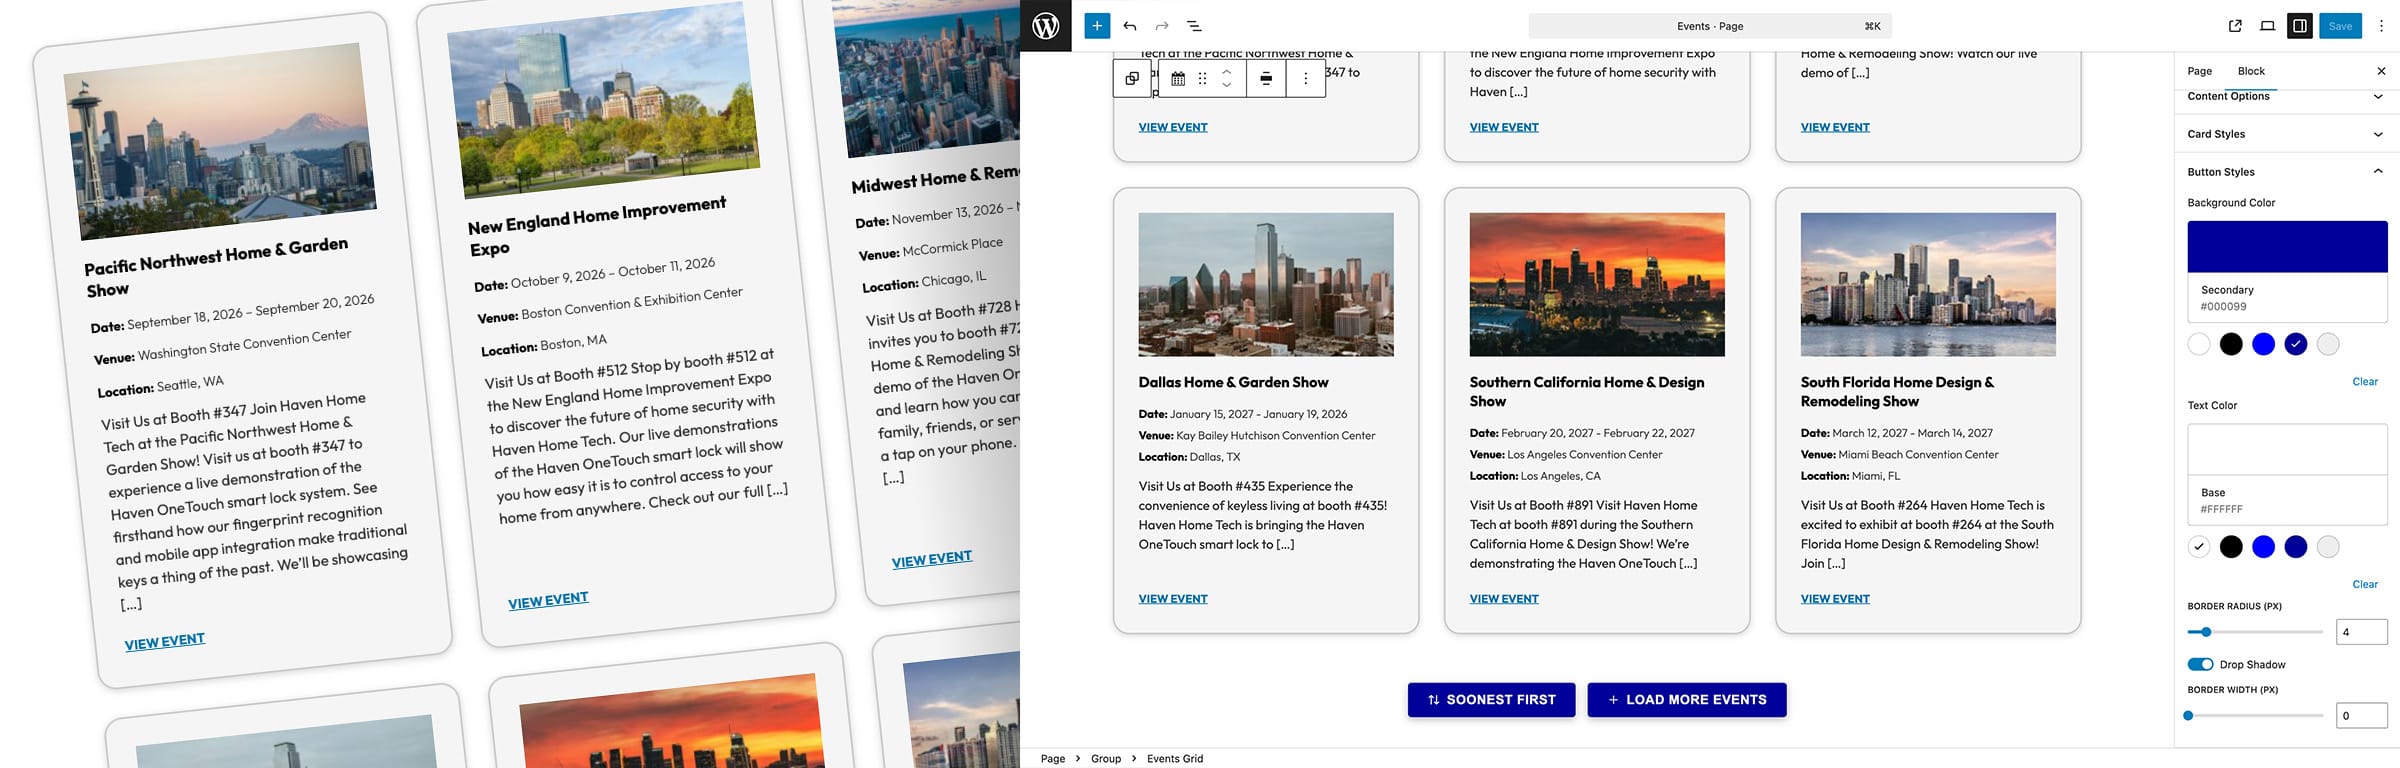This screenshot has width=2400, height=768.
Task: Select Group in the breadcrumb
Action: [x=1106, y=759]
